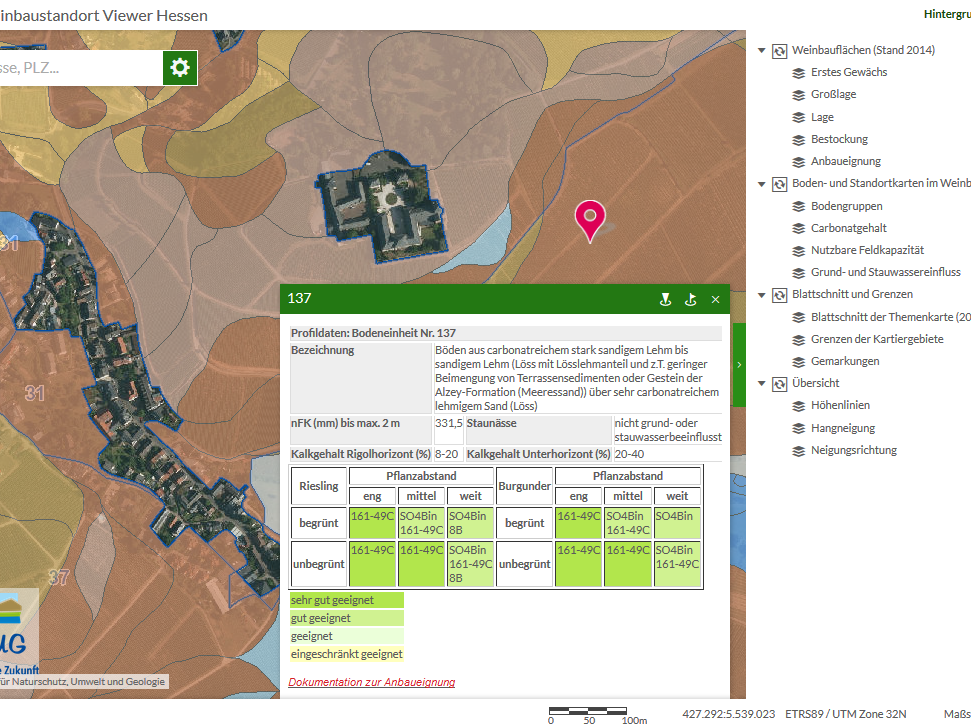Click the Hangneigung layer icon

click(798, 428)
